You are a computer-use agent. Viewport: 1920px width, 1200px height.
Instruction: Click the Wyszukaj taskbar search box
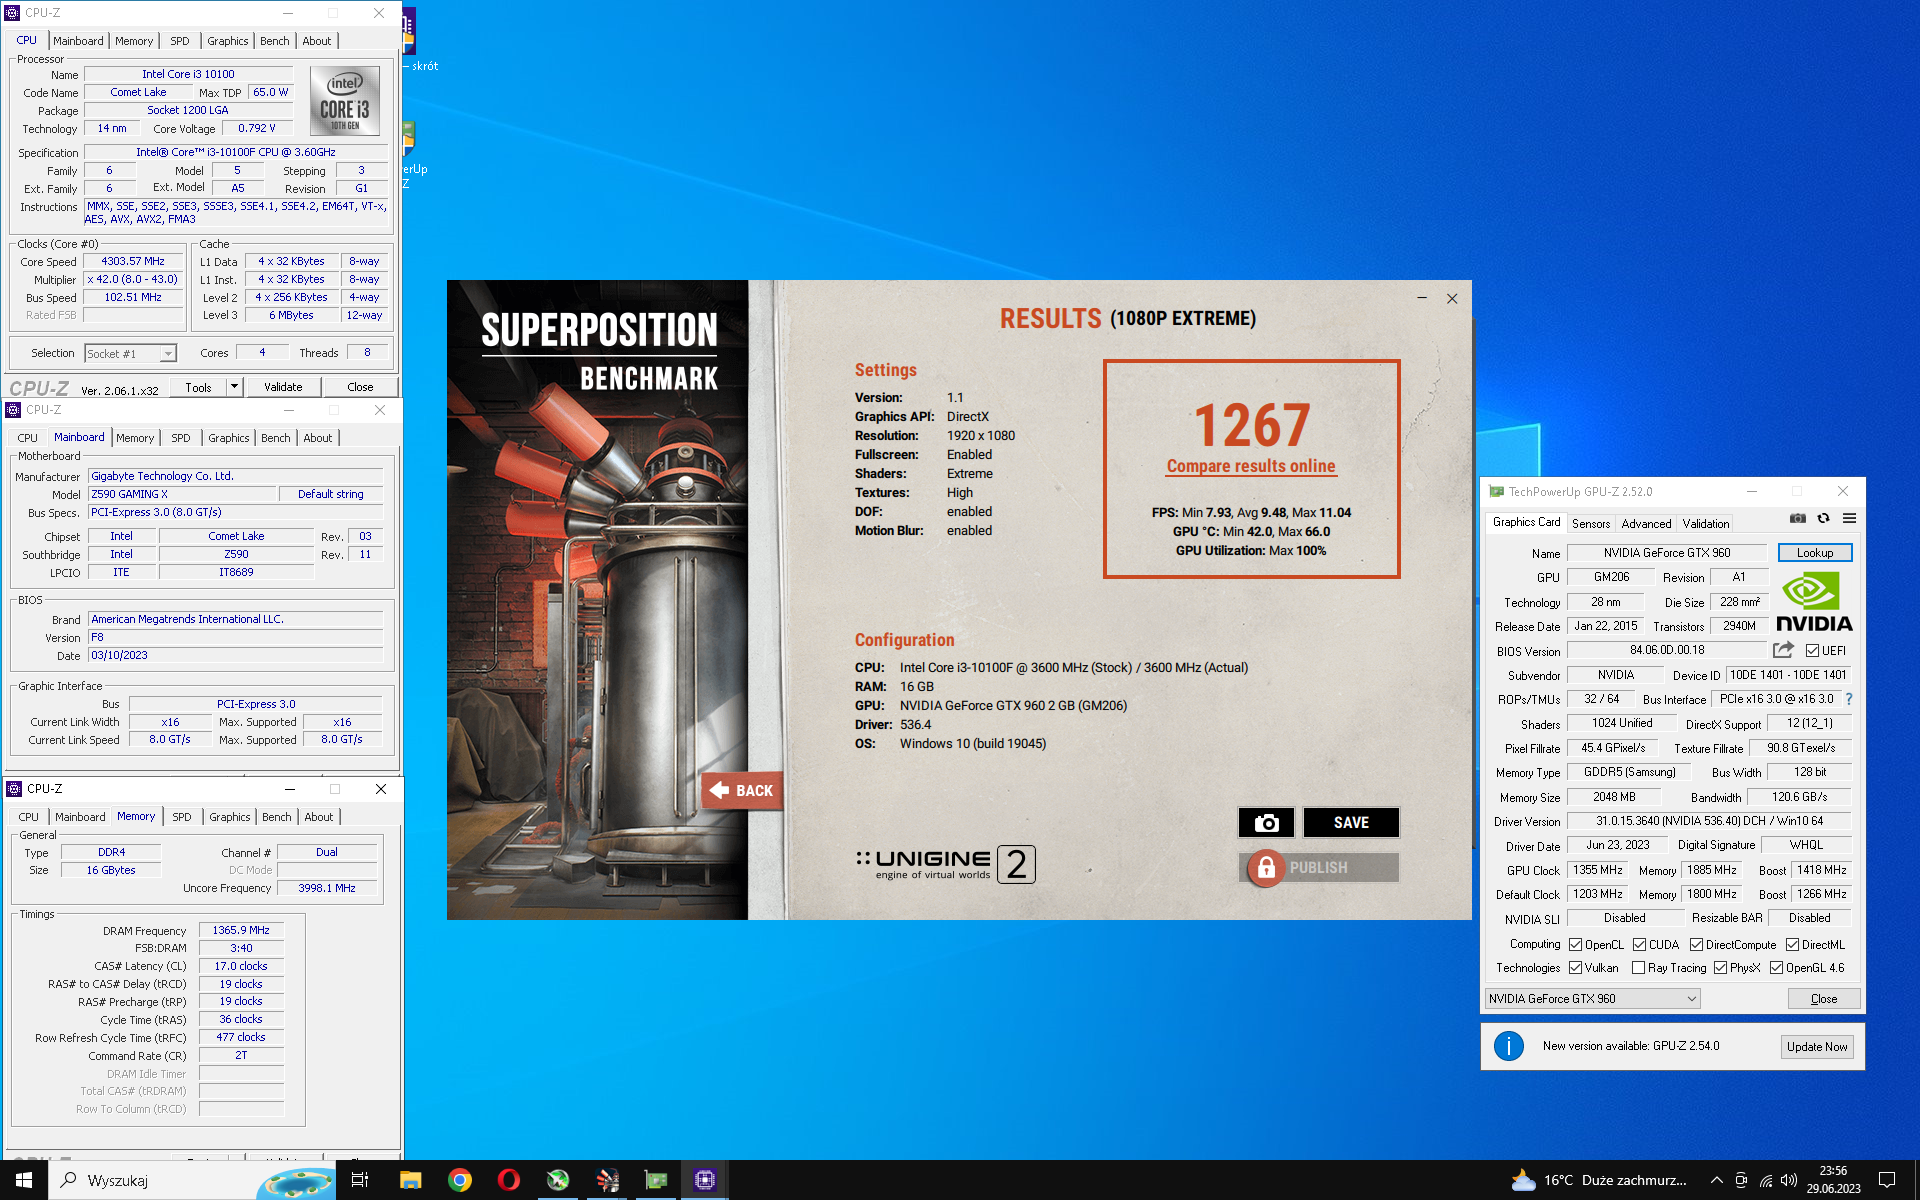coord(192,1180)
